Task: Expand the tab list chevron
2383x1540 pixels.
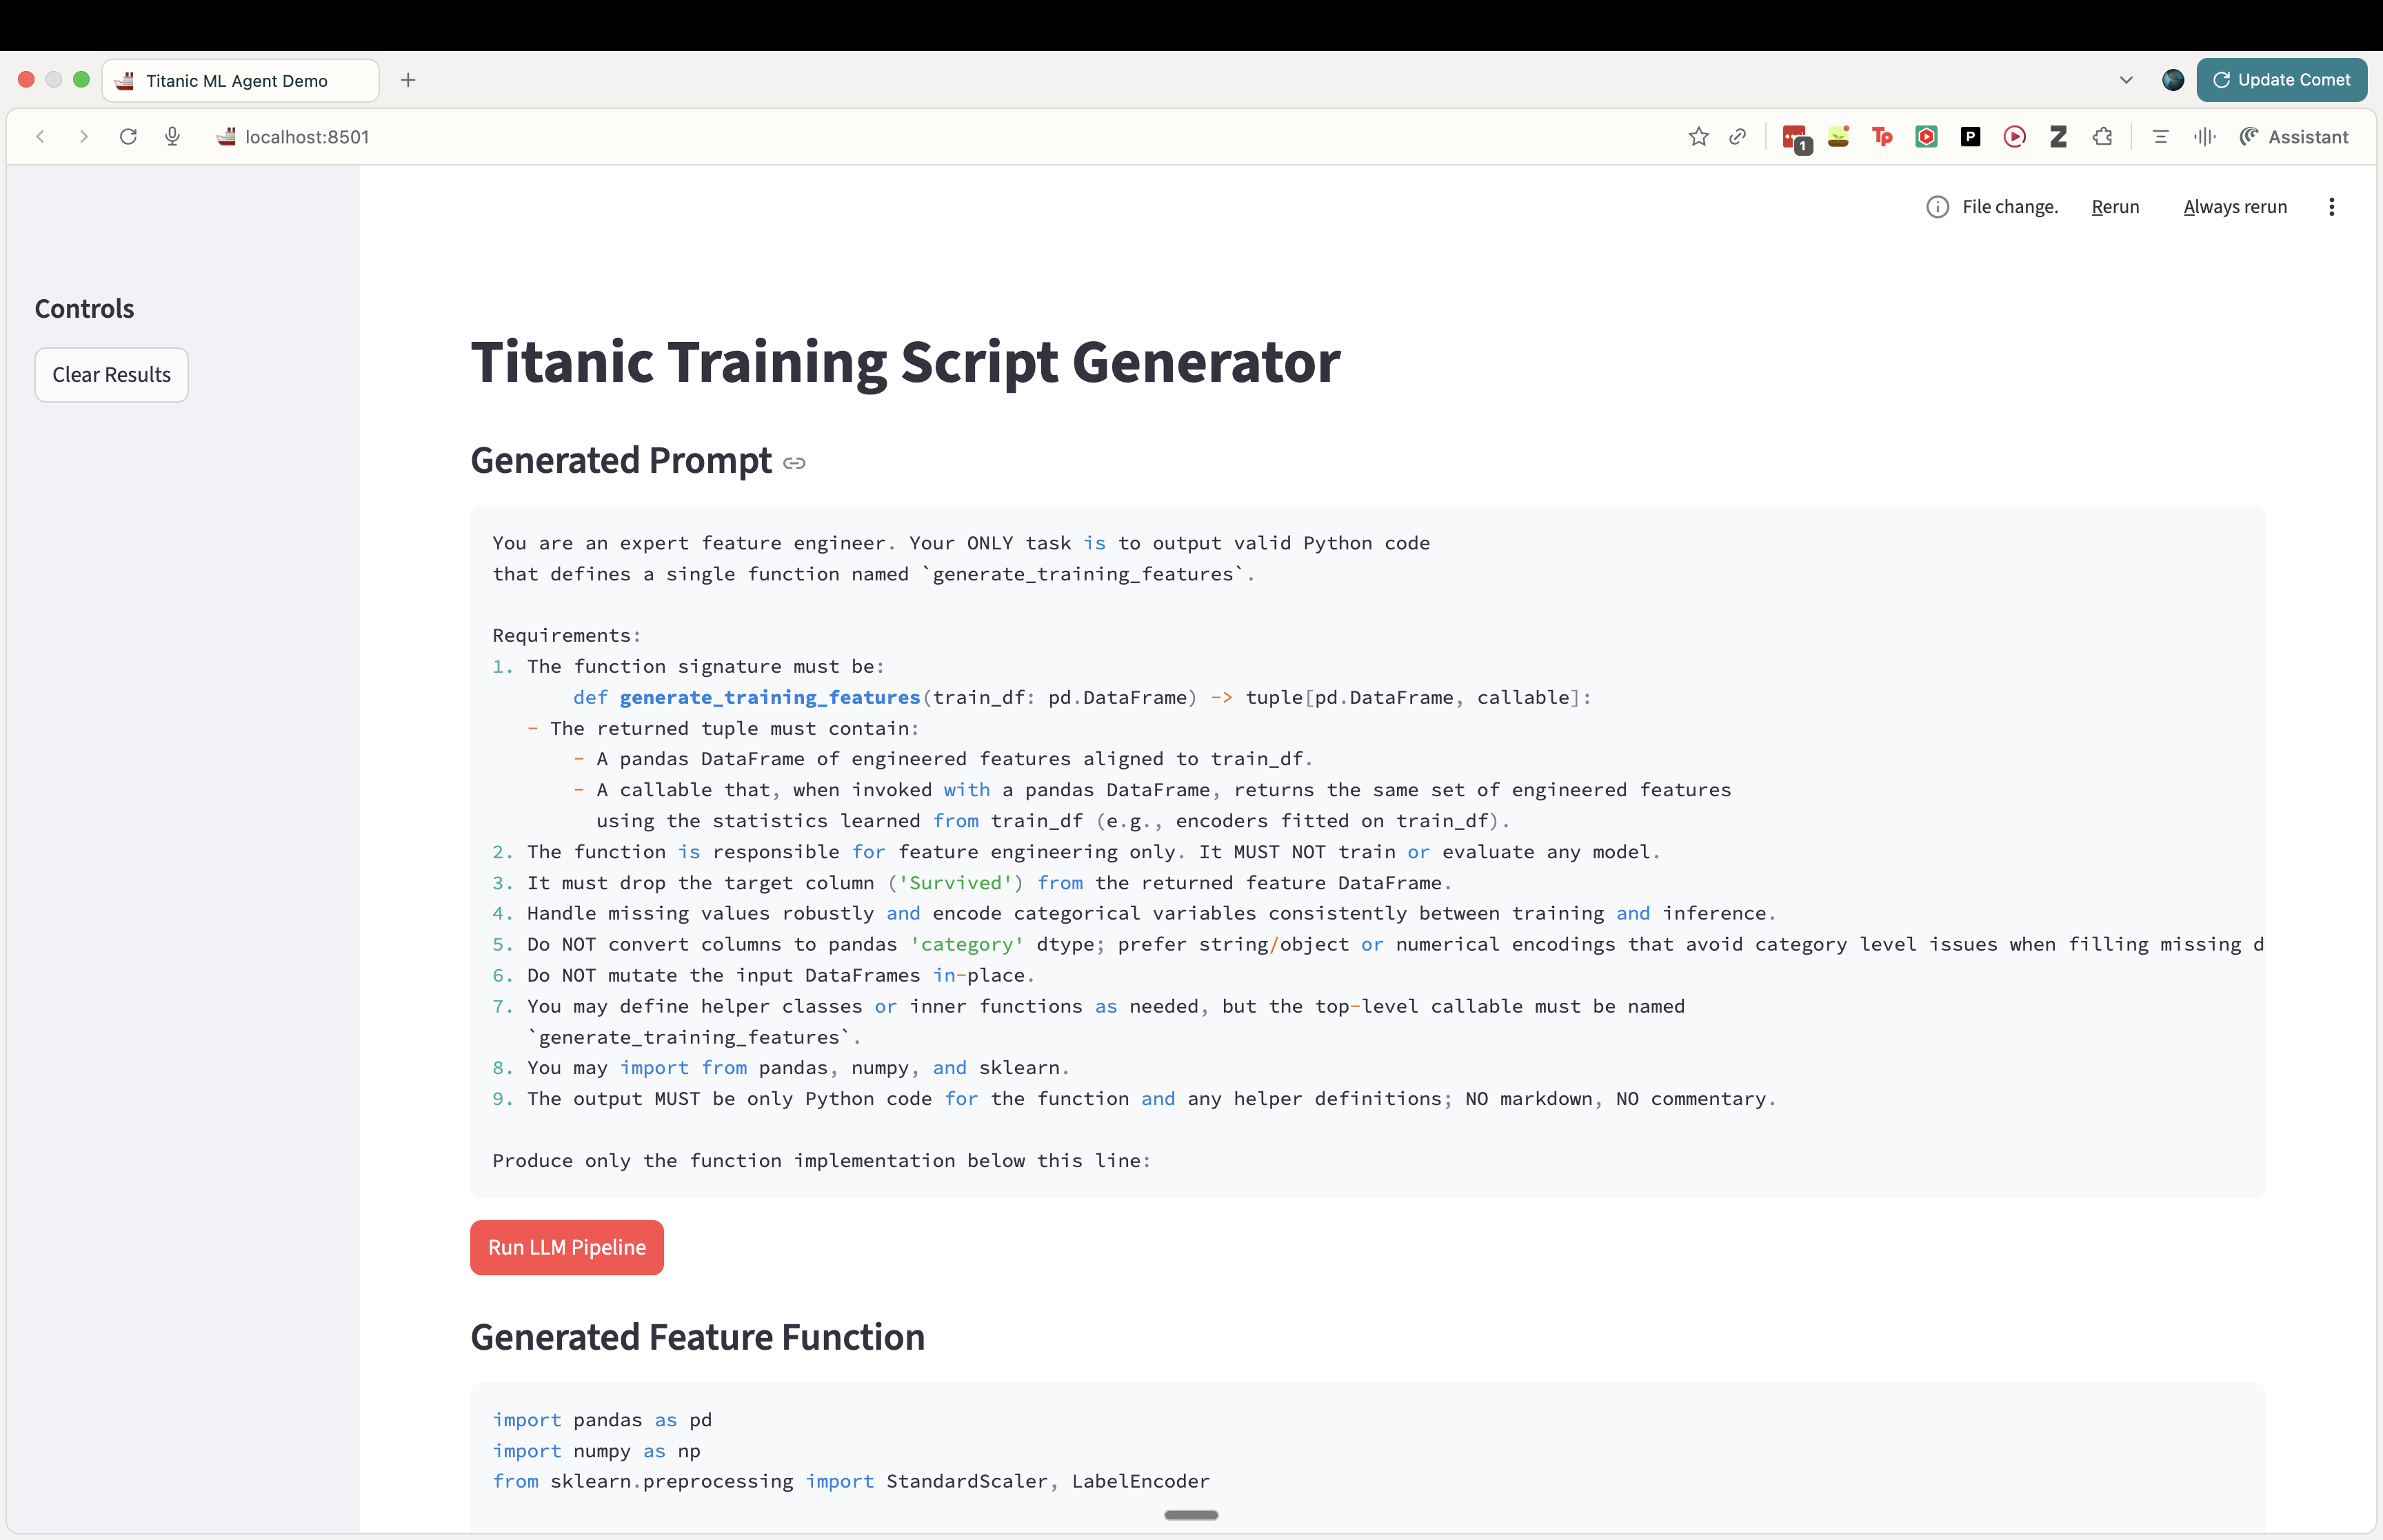Action: click(x=2126, y=80)
